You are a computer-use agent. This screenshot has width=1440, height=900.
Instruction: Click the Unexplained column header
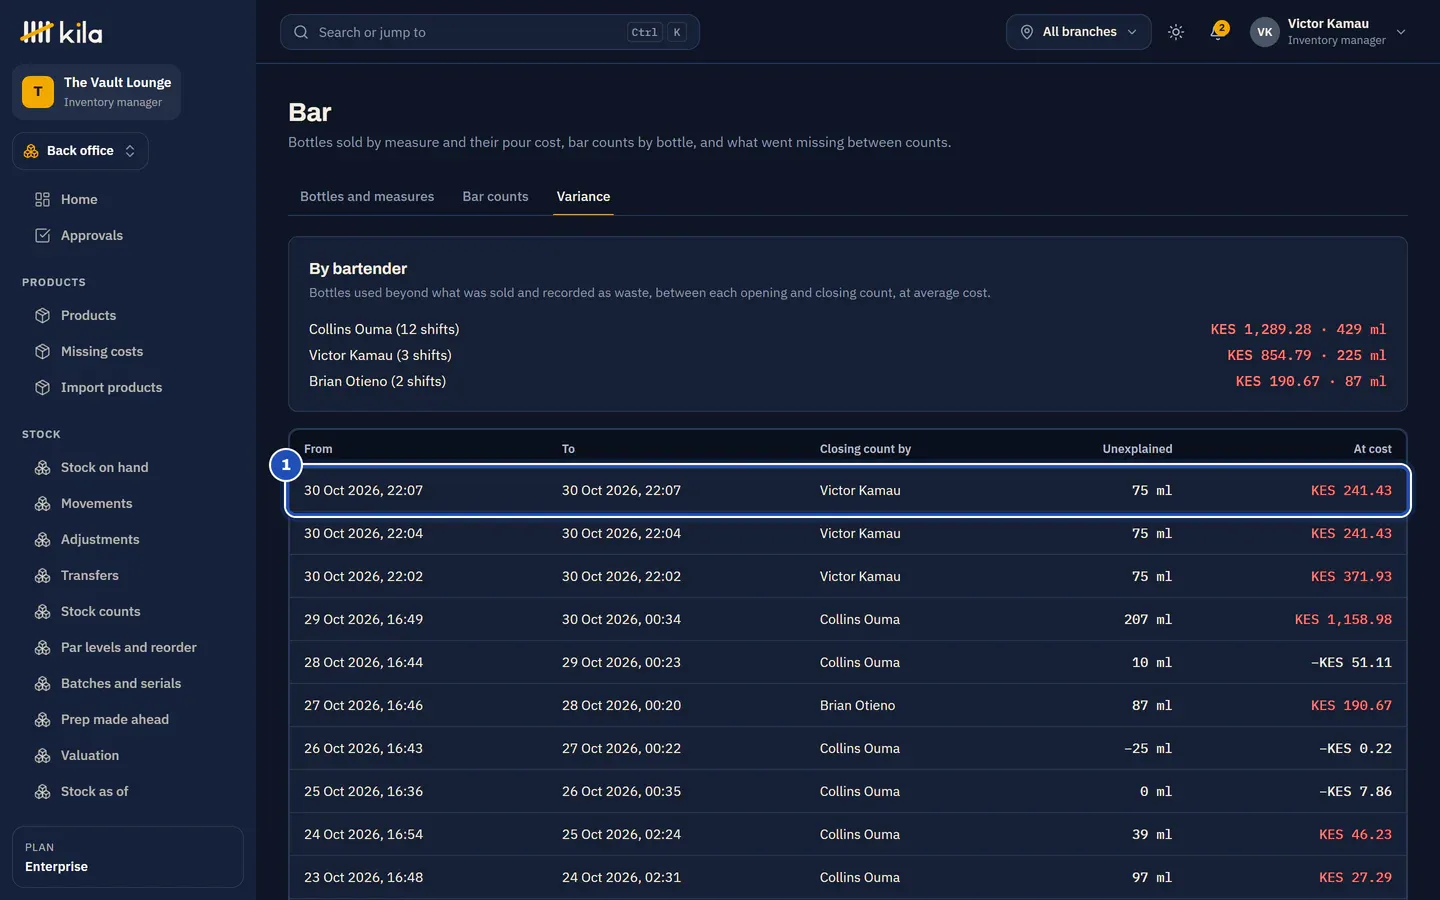tap(1137, 449)
